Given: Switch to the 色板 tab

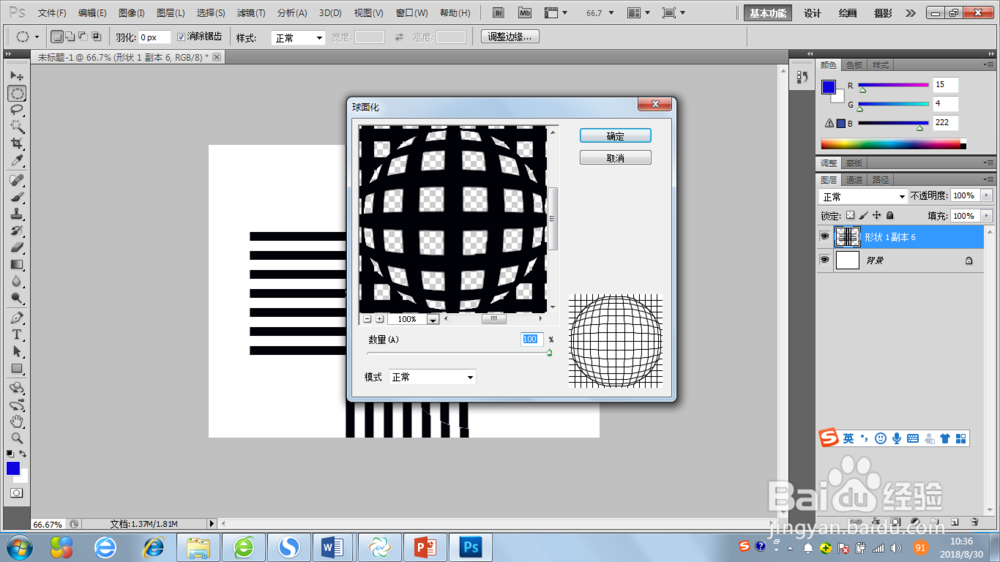Looking at the screenshot, I should pyautogui.click(x=854, y=65).
